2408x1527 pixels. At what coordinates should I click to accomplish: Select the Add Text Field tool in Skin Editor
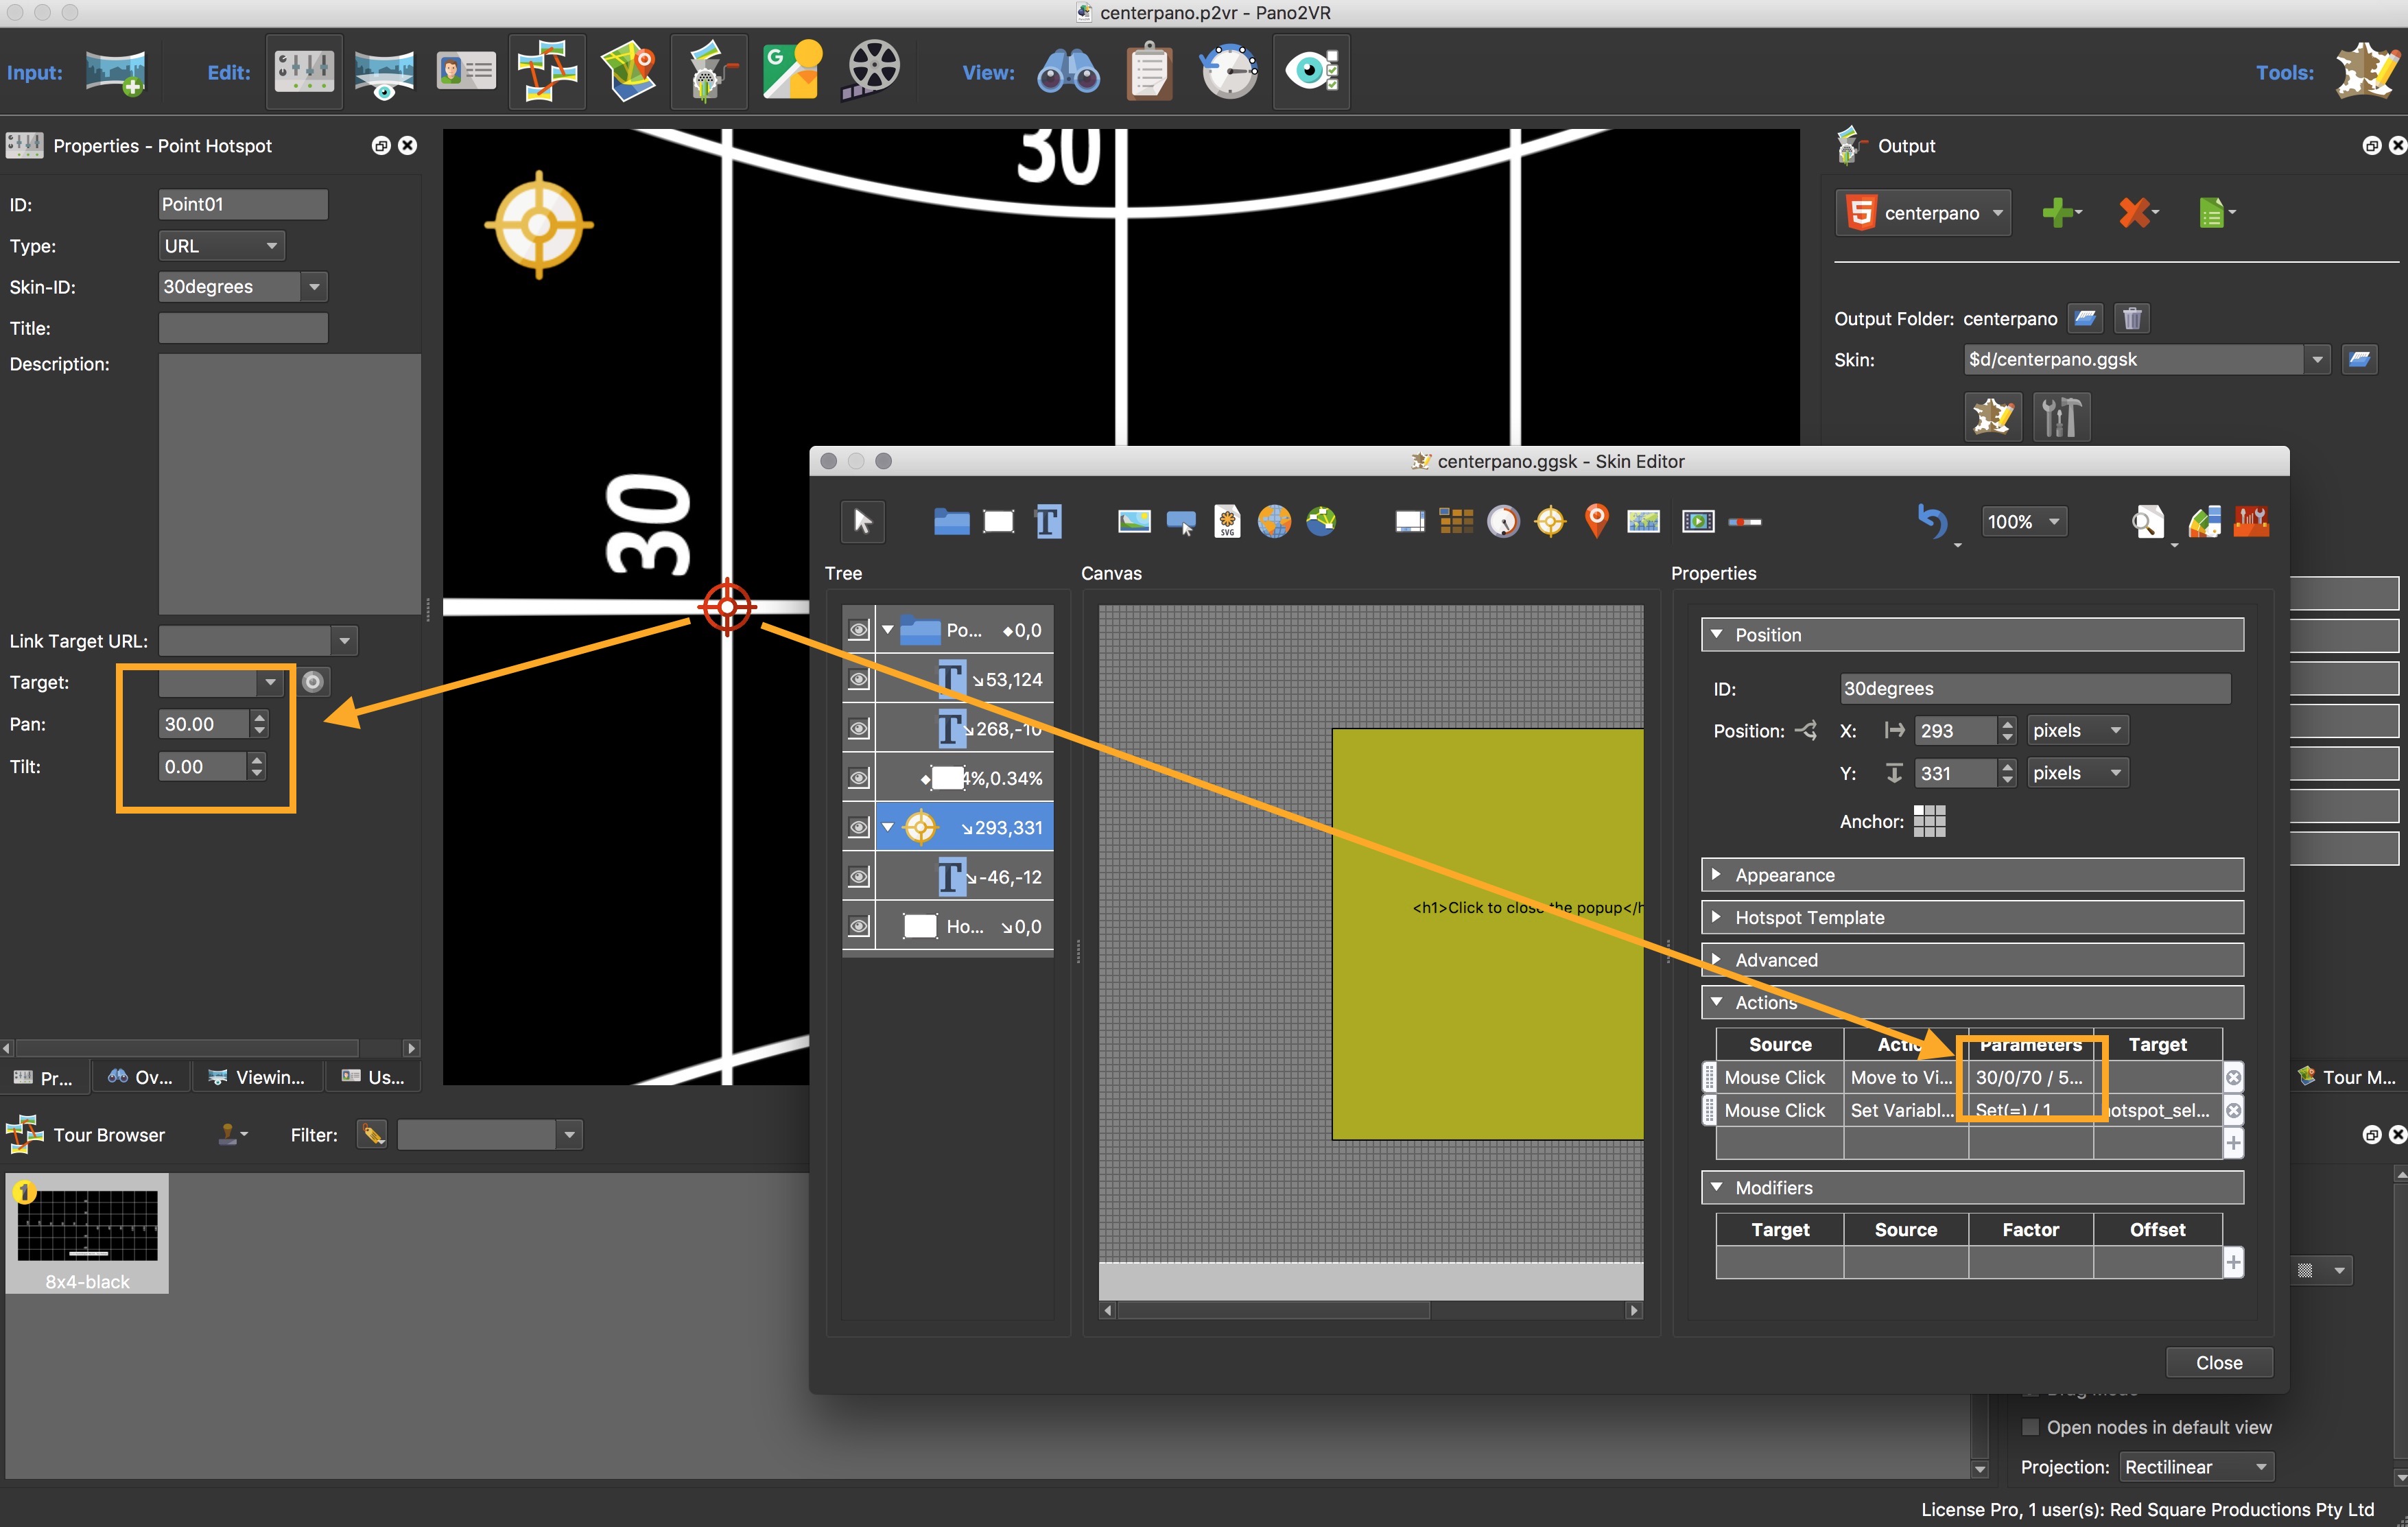pos(1047,521)
